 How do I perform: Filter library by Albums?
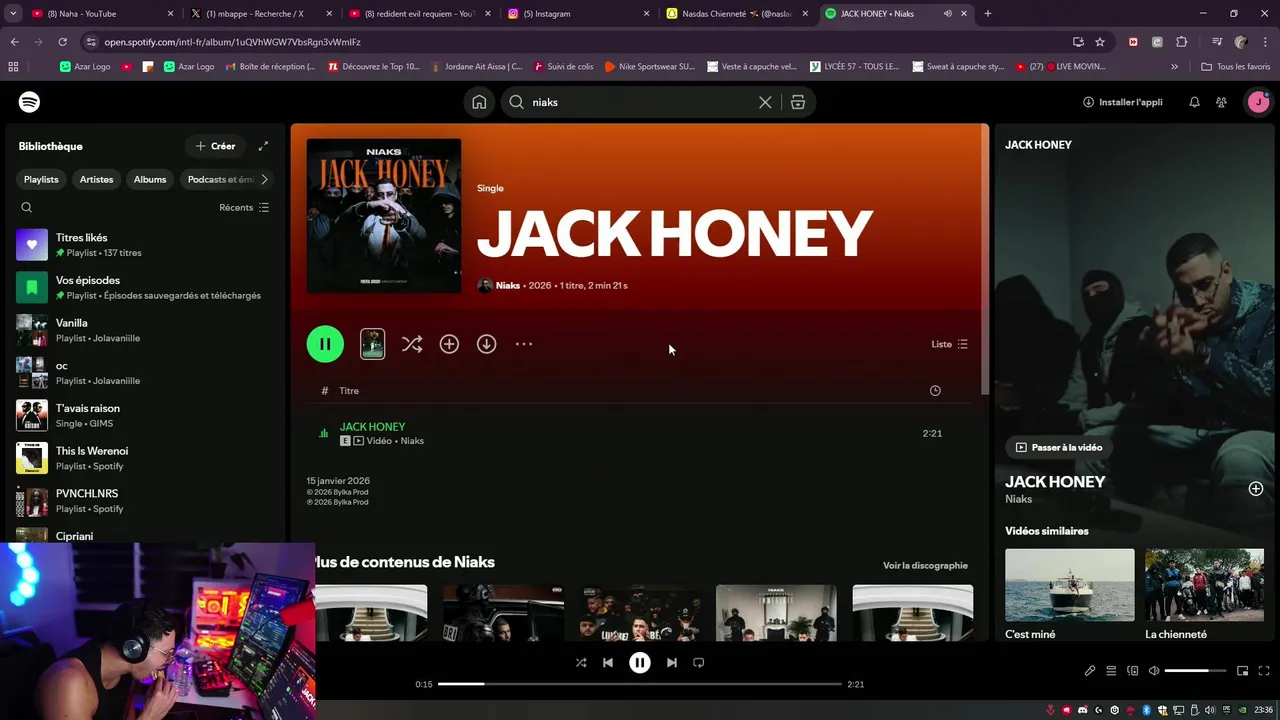150,179
